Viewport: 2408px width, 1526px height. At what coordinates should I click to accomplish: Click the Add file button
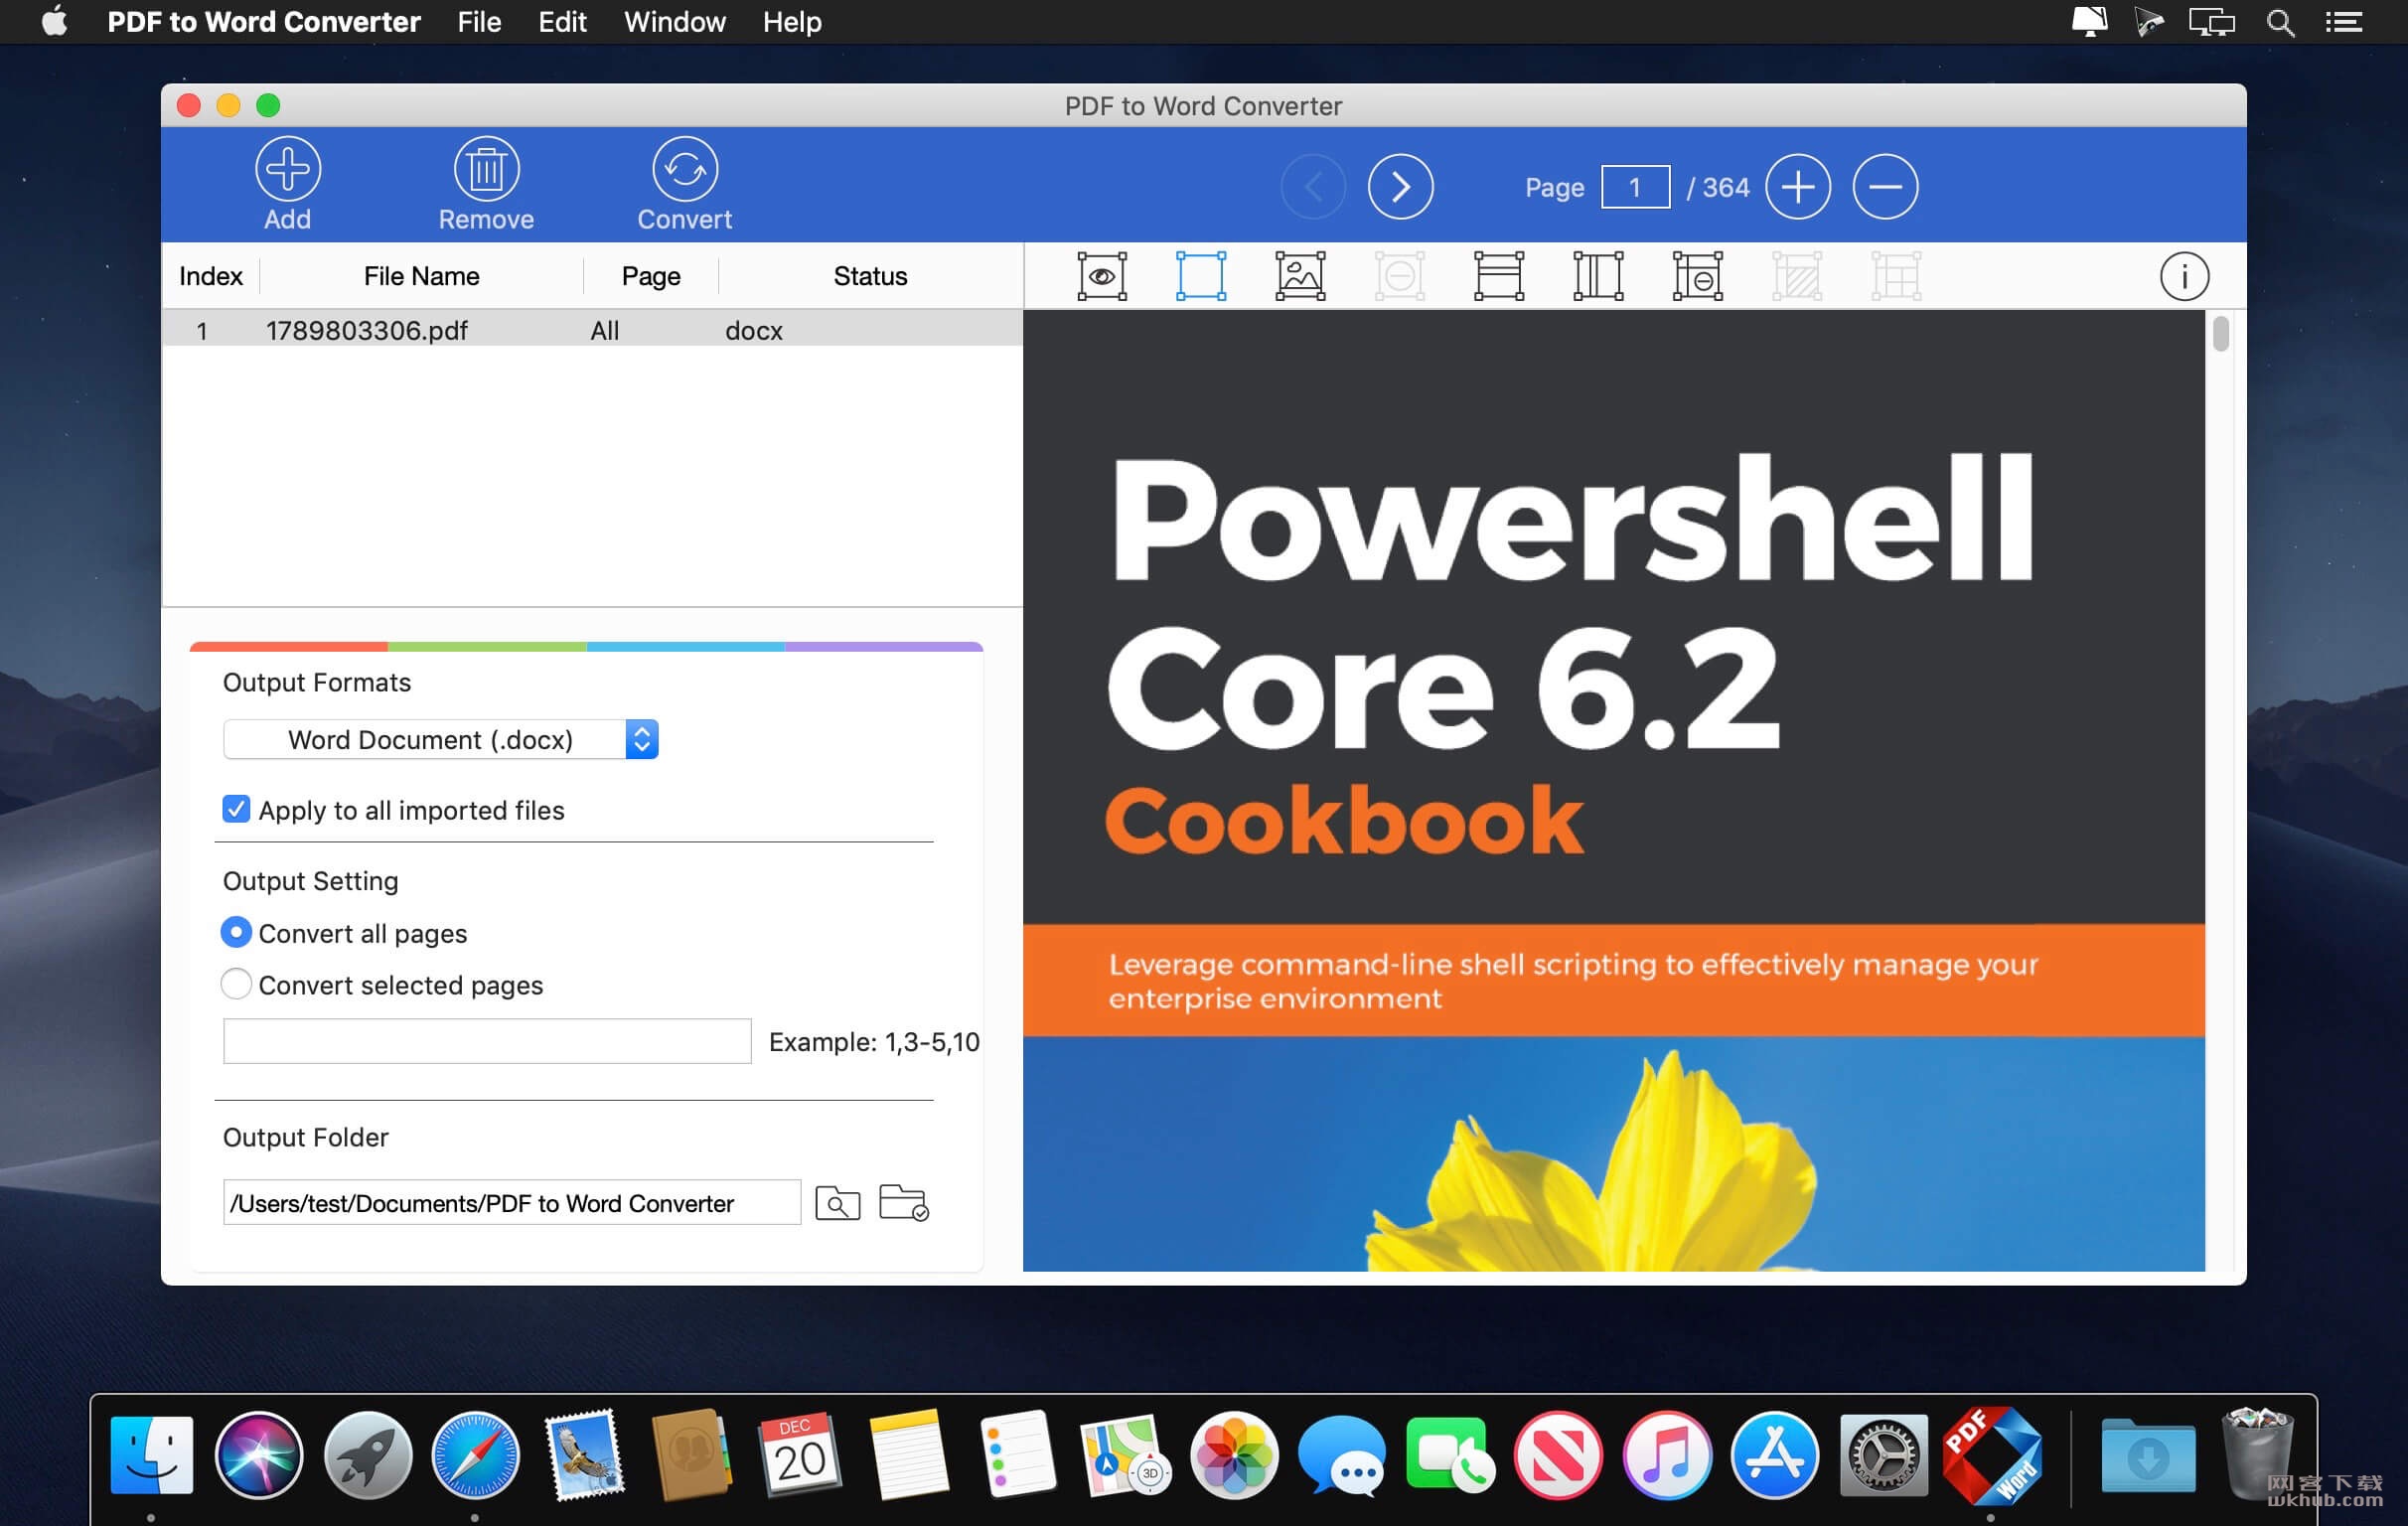coord(287,184)
